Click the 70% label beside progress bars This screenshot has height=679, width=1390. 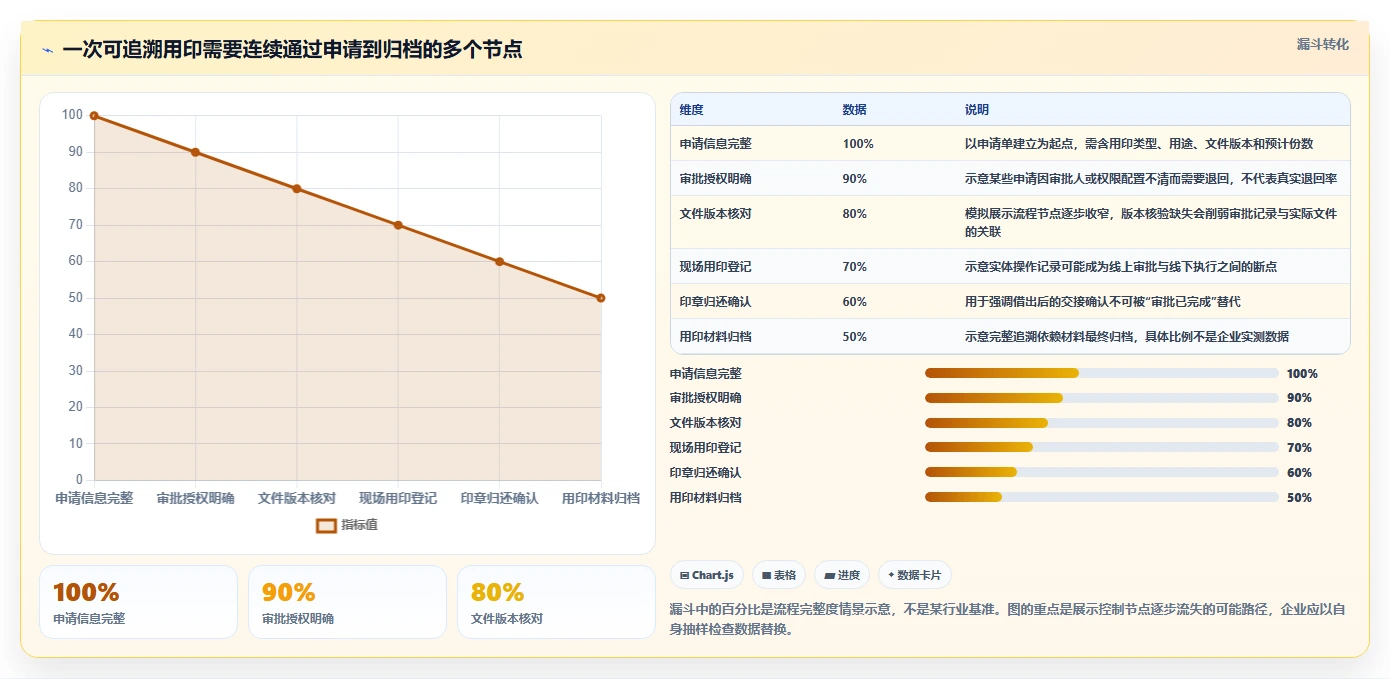pos(1299,448)
